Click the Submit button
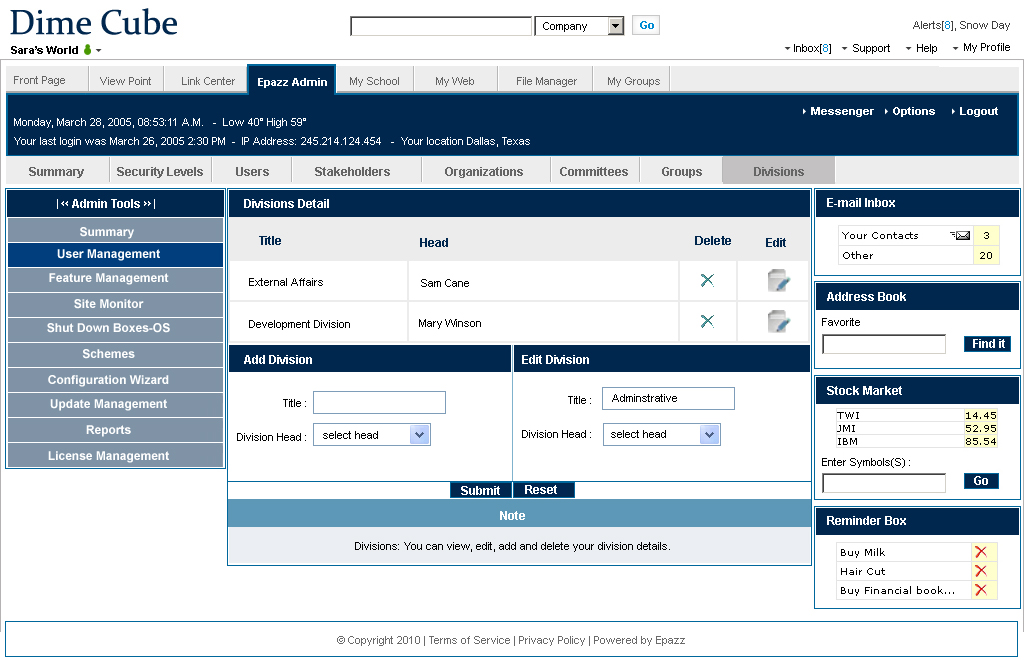 [480, 490]
